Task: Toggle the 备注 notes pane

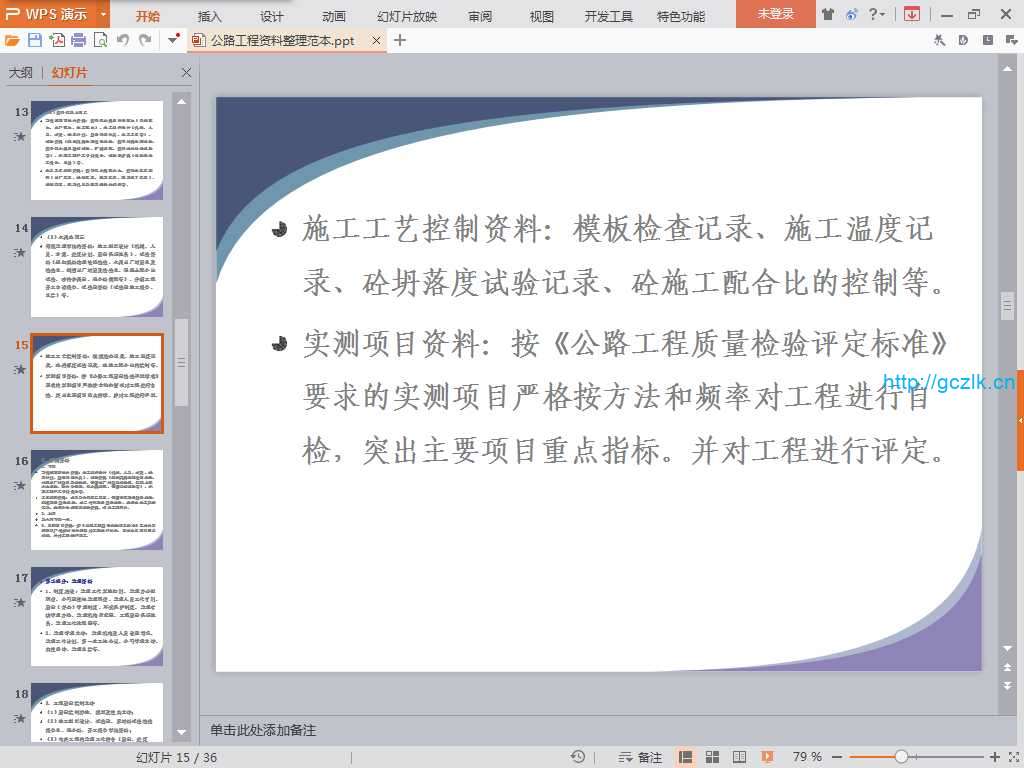Action: pos(641,757)
